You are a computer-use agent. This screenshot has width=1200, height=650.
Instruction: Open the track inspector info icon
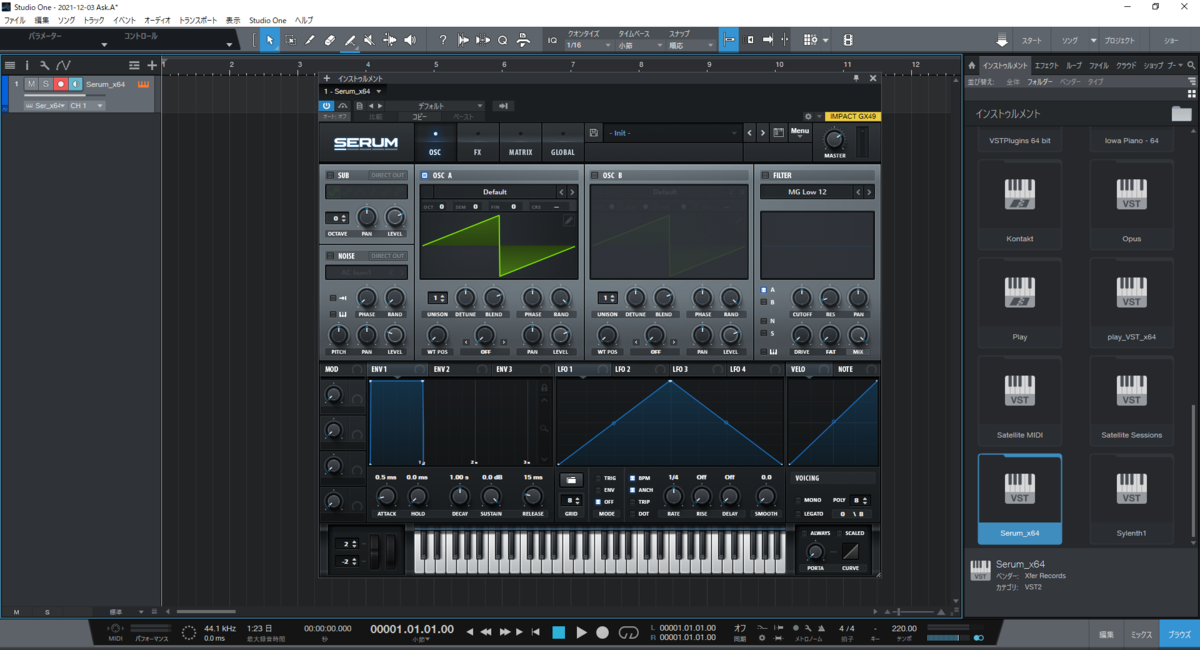click(27, 65)
